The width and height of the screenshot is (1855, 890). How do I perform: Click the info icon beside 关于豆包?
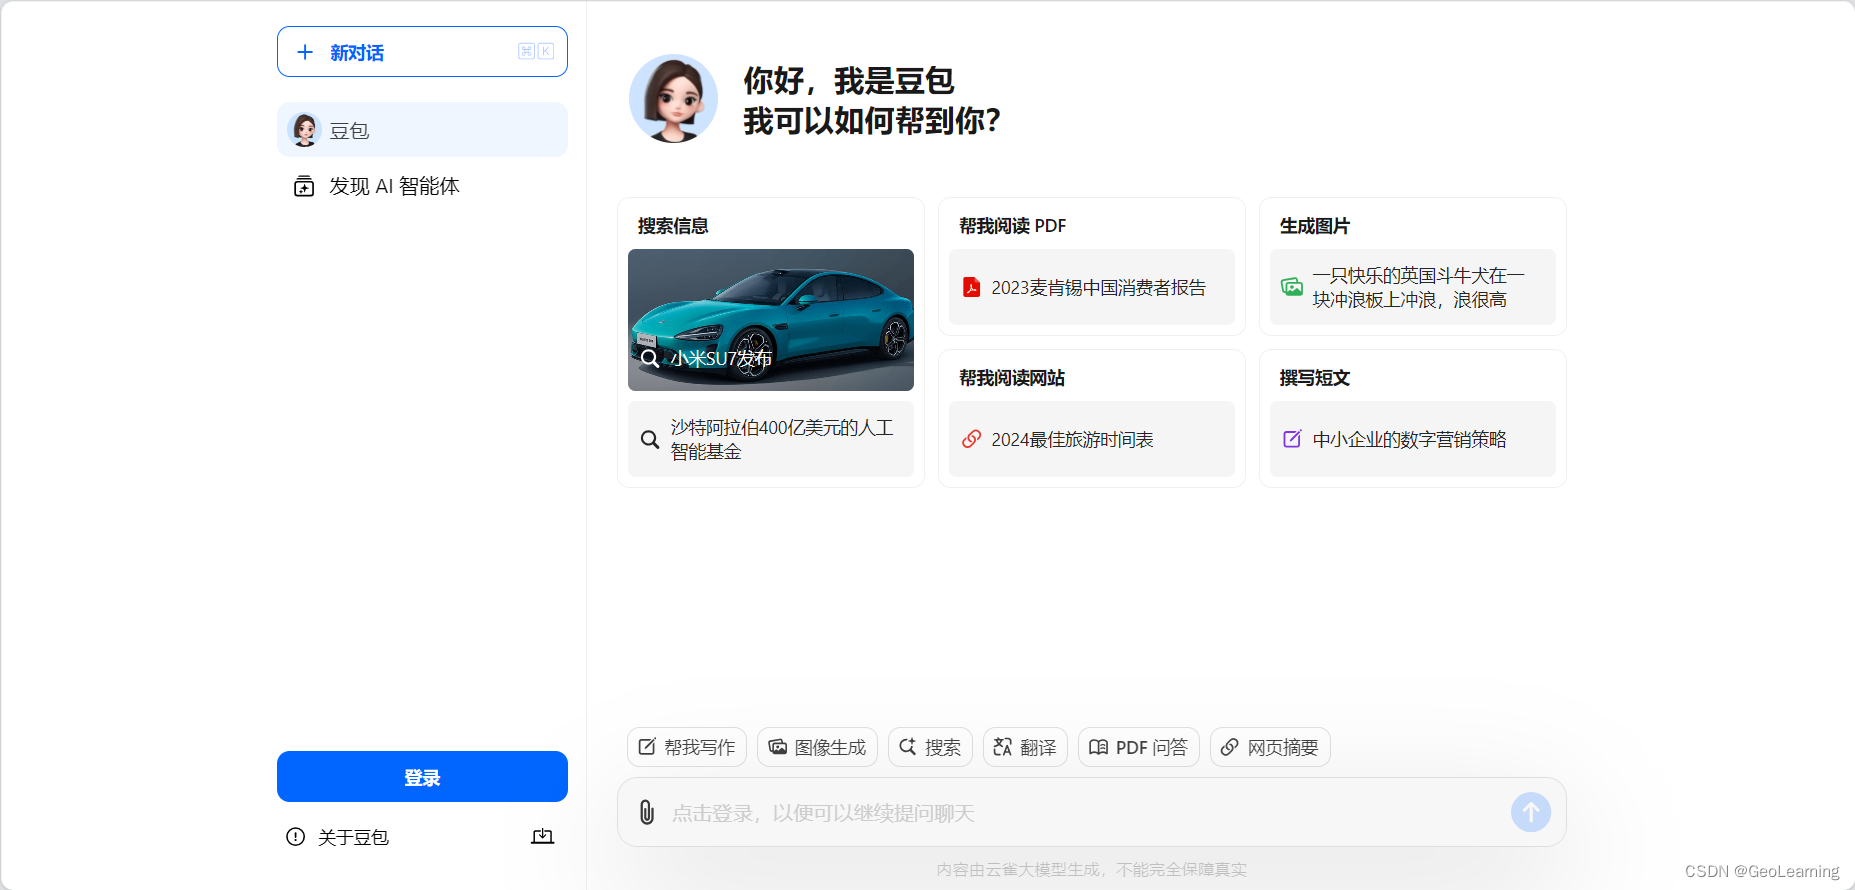point(295,837)
